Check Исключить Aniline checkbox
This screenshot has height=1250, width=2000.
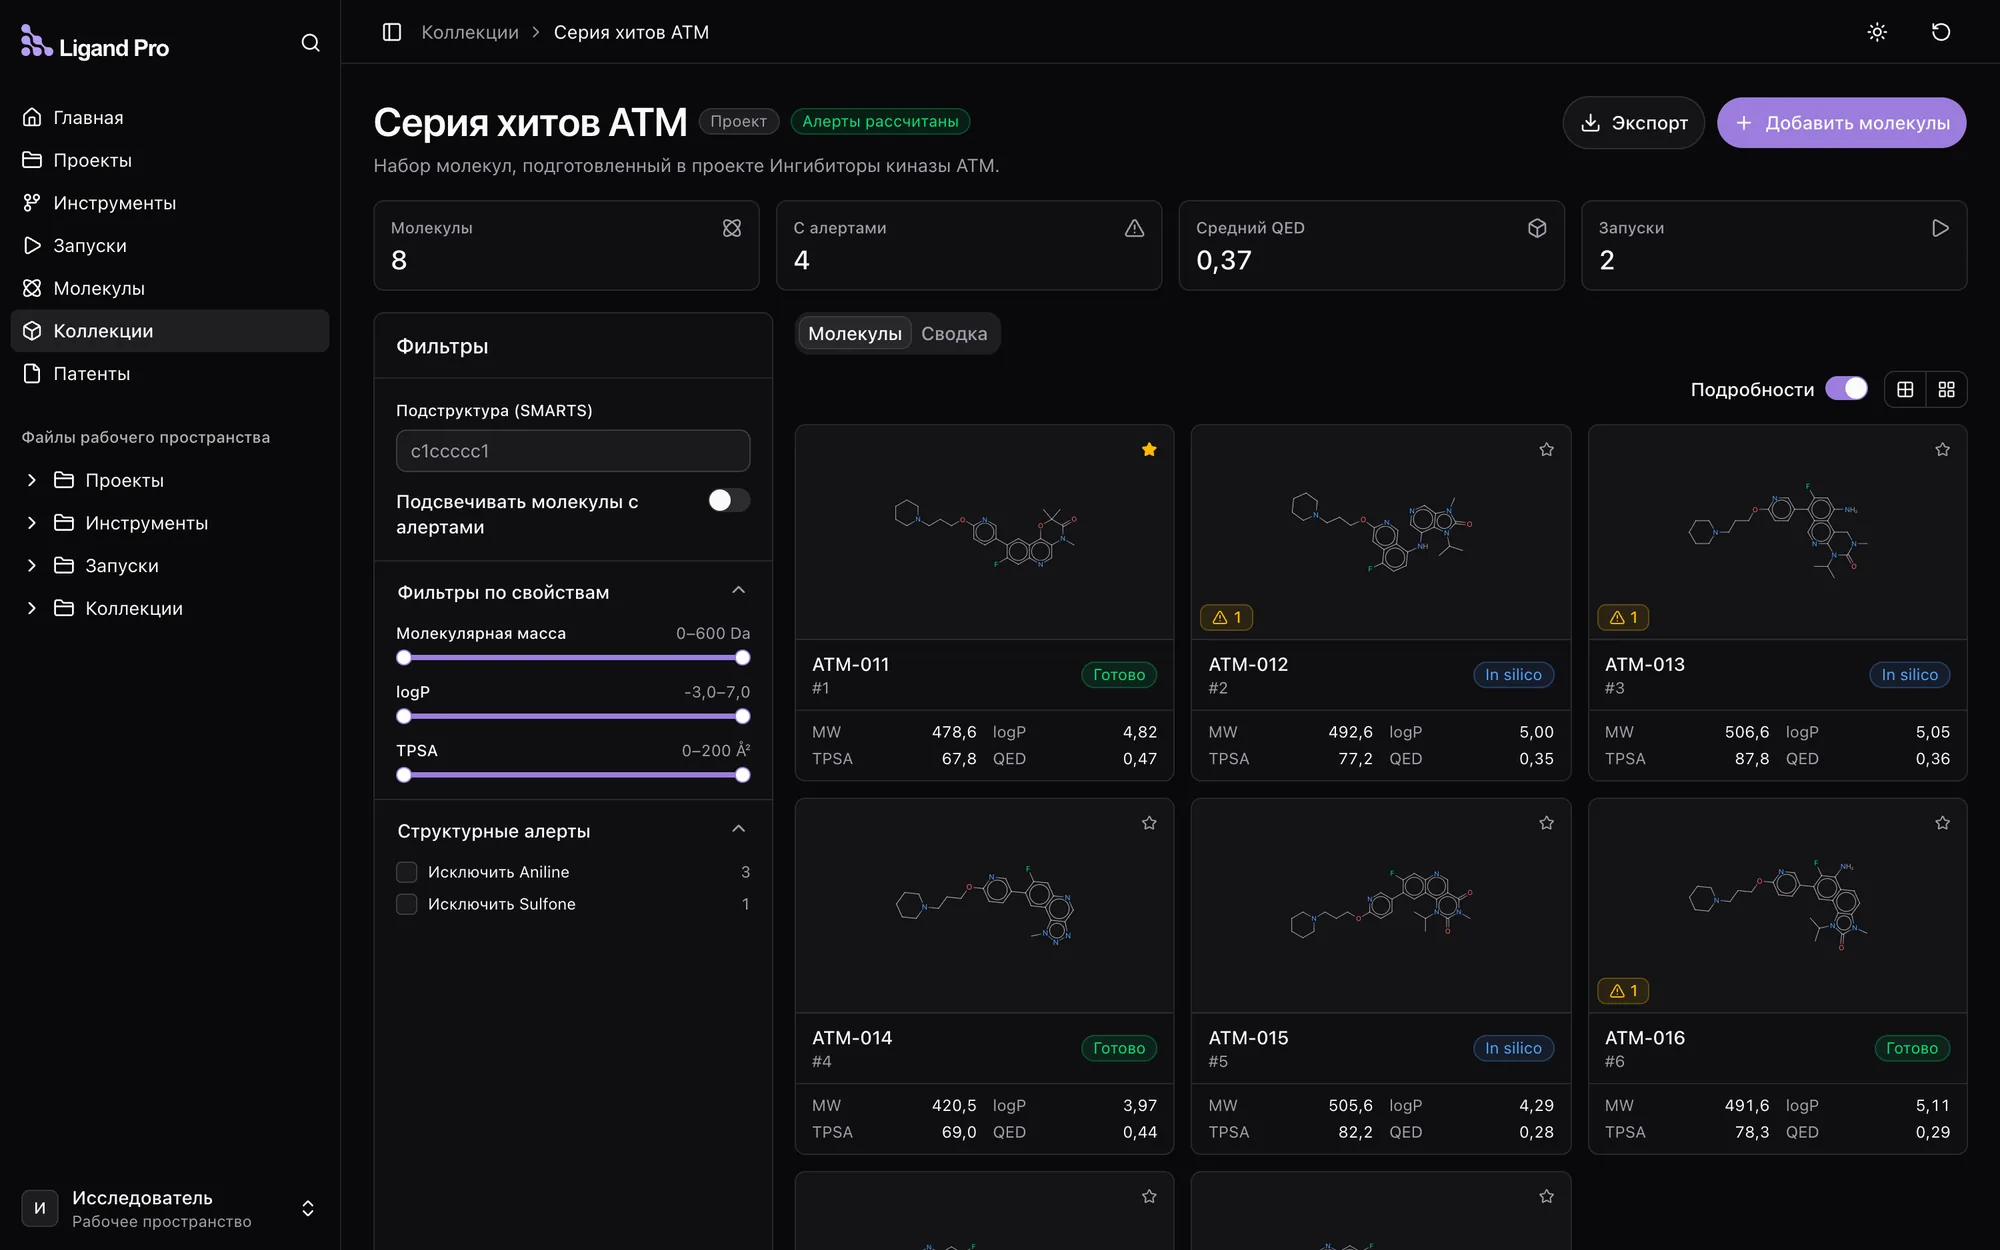point(406,872)
